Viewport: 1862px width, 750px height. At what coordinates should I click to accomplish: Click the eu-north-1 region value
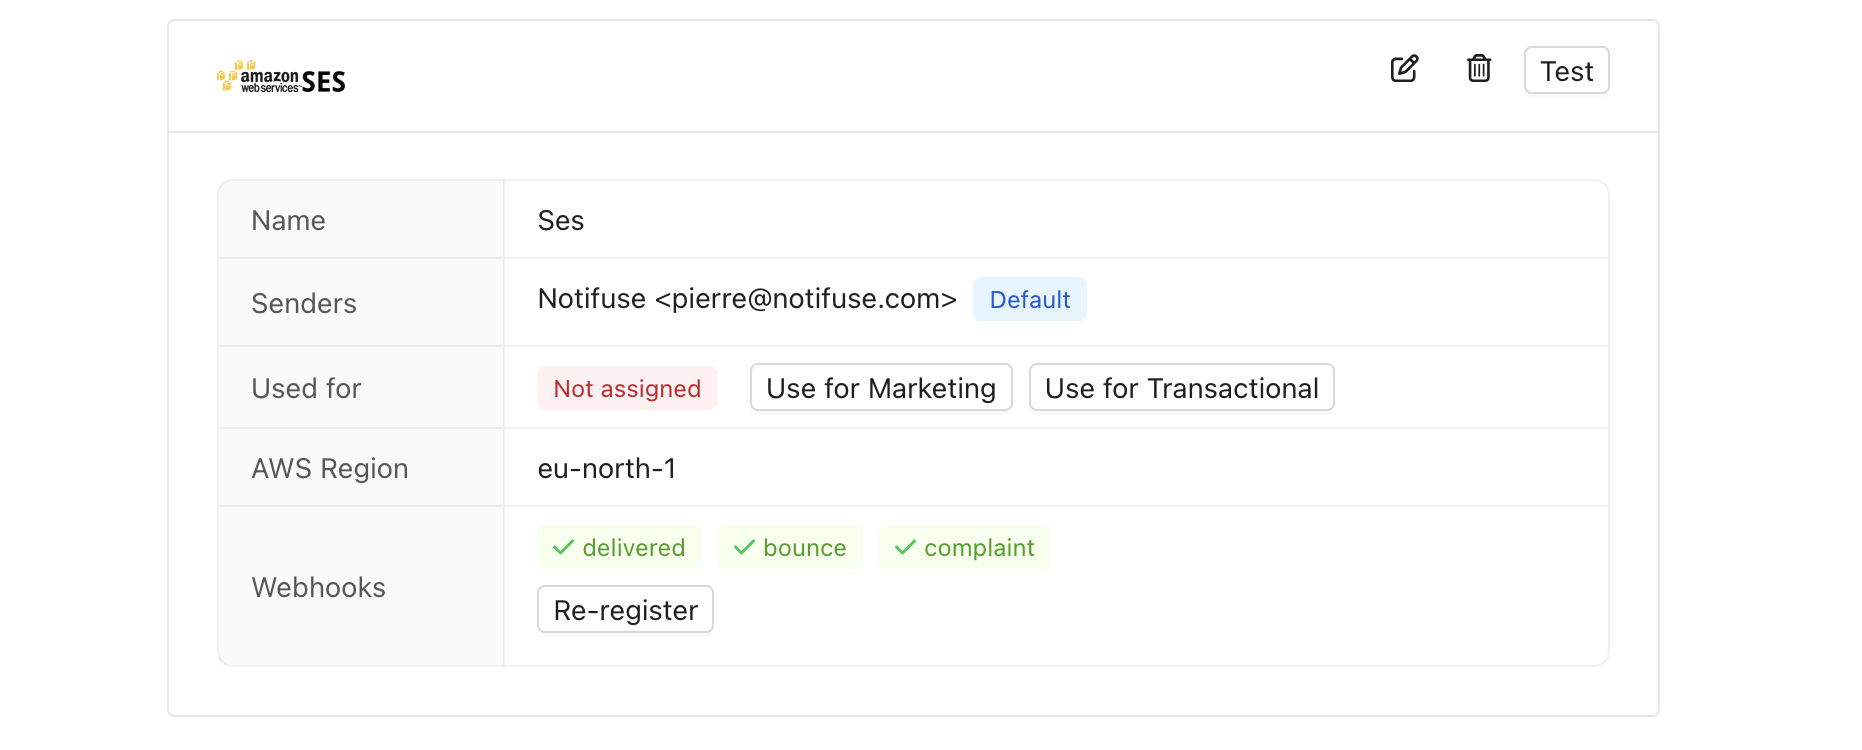click(607, 468)
